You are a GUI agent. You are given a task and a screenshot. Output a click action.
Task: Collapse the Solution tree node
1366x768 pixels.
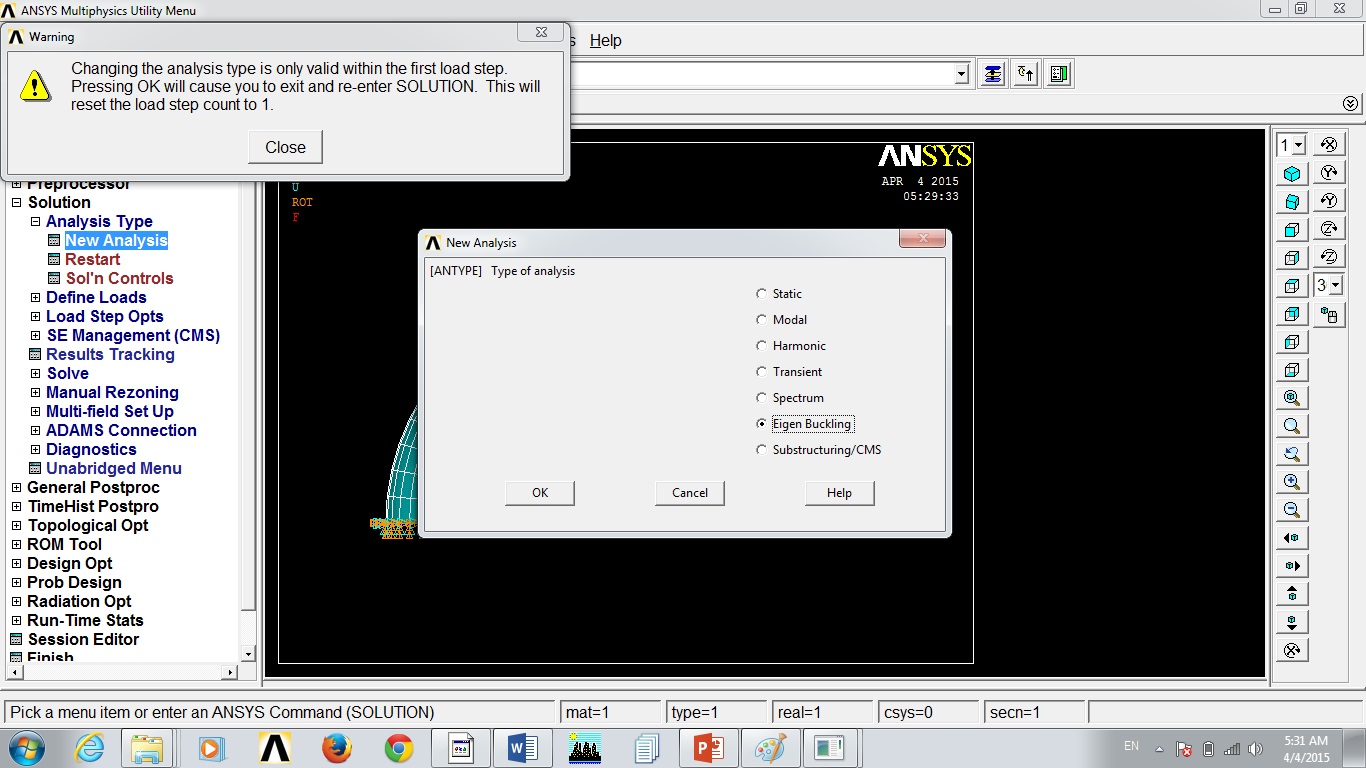tap(16, 203)
